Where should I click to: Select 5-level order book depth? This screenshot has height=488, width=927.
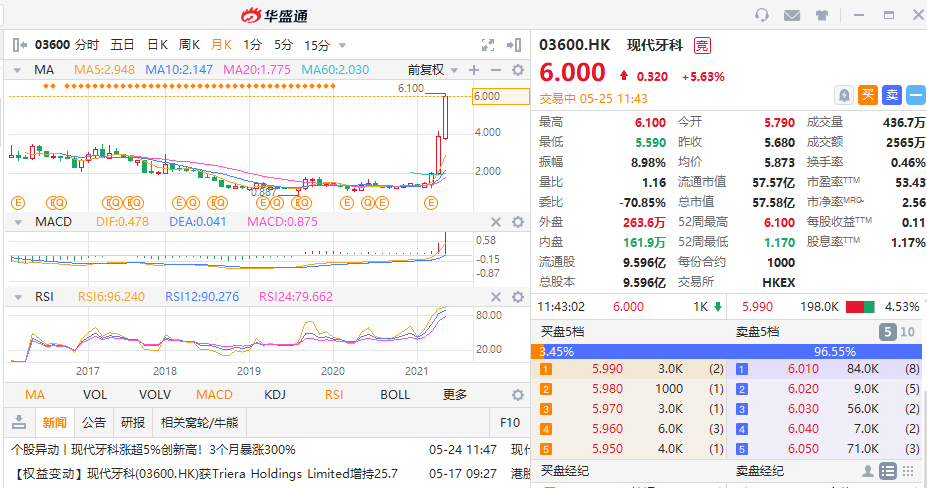(x=887, y=332)
